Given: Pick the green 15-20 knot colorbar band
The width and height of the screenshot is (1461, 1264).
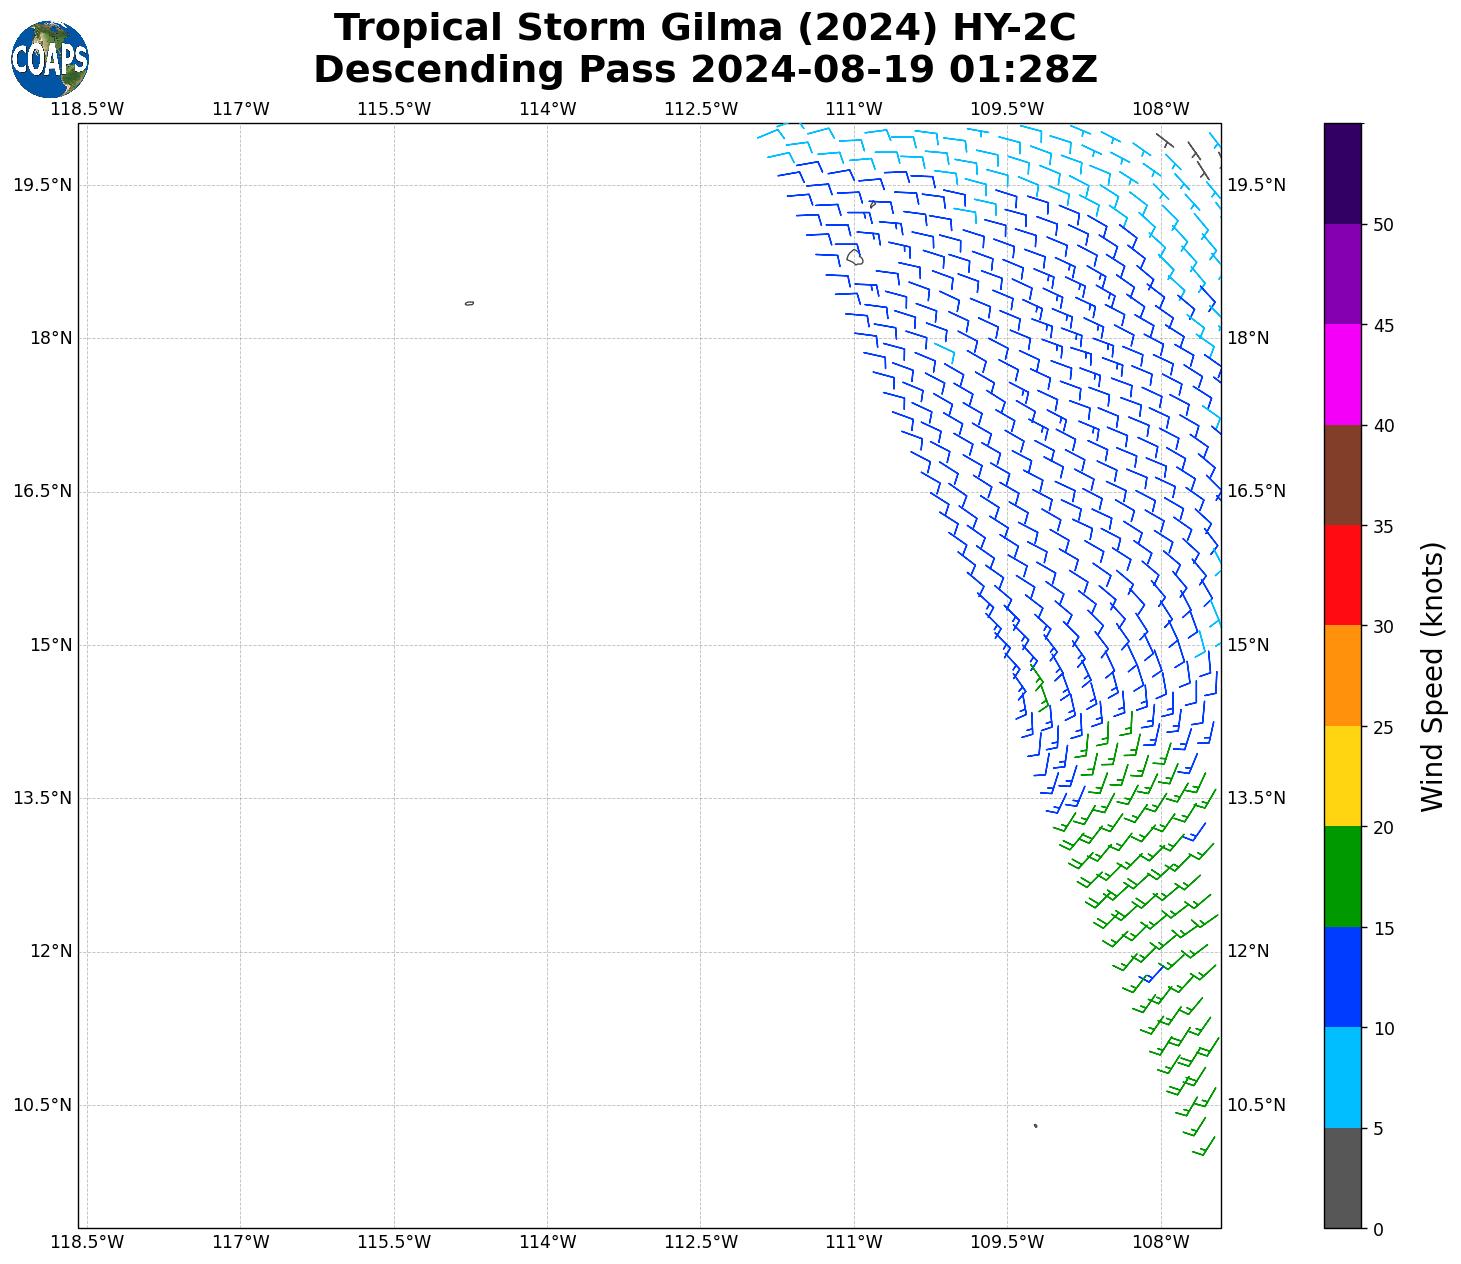Looking at the screenshot, I should point(1342,877).
